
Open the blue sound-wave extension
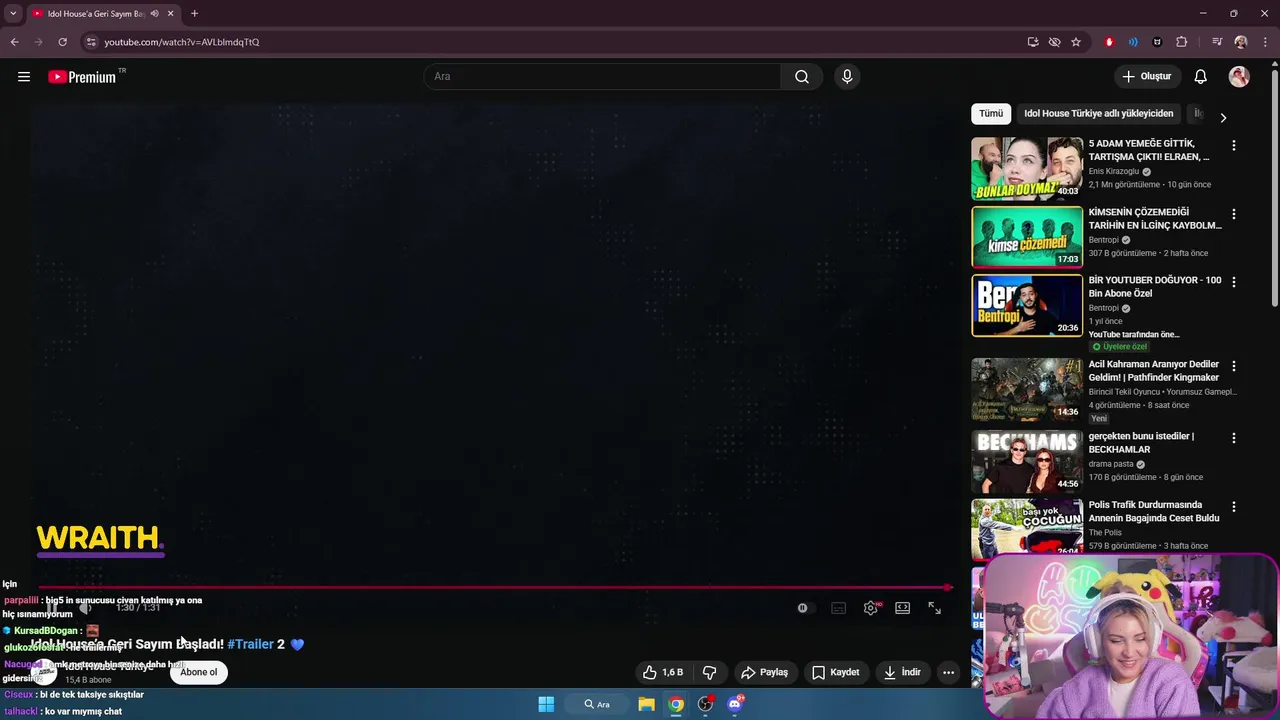[1133, 42]
